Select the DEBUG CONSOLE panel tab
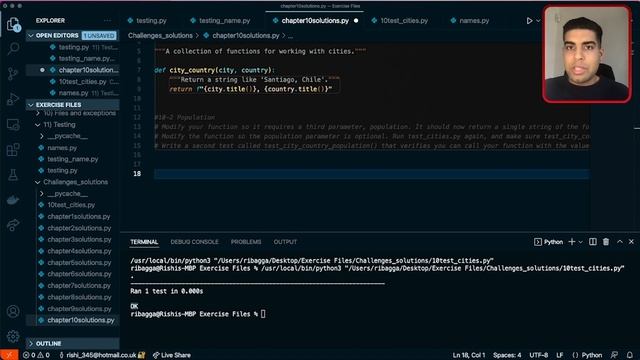Image resolution: width=640 pixels, height=360 pixels. click(x=194, y=242)
